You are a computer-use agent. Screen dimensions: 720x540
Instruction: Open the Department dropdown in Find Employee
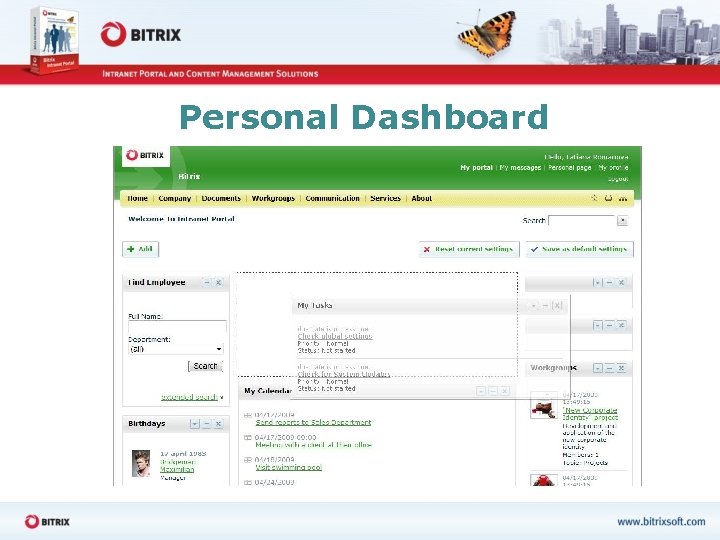(176, 349)
